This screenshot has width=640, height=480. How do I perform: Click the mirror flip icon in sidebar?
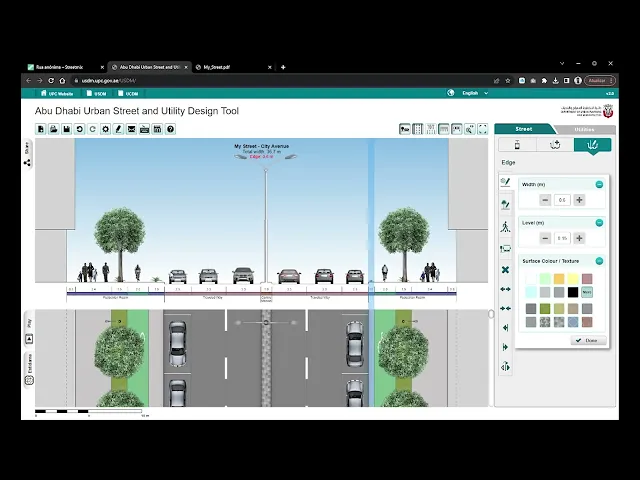click(x=505, y=367)
